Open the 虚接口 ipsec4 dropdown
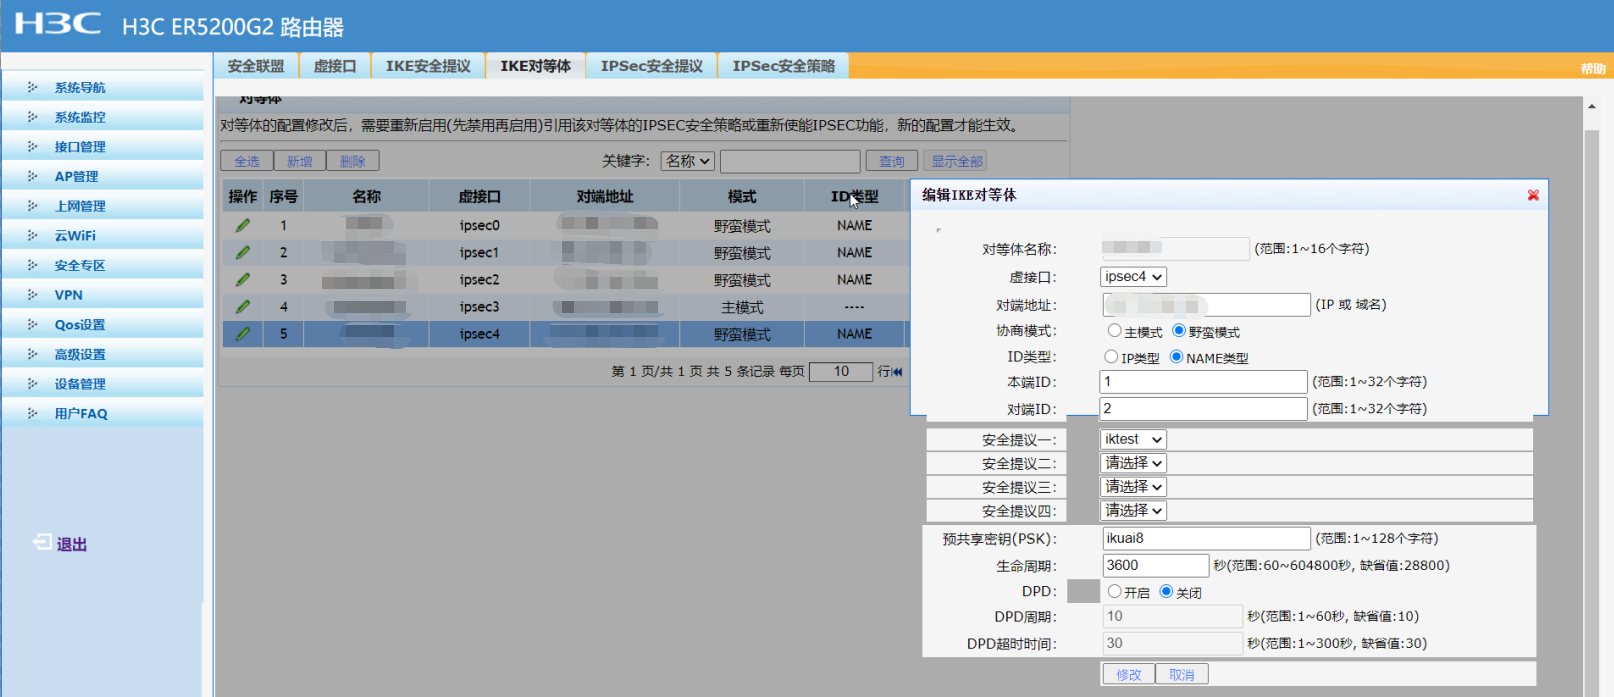This screenshot has height=697, width=1614. [1133, 277]
